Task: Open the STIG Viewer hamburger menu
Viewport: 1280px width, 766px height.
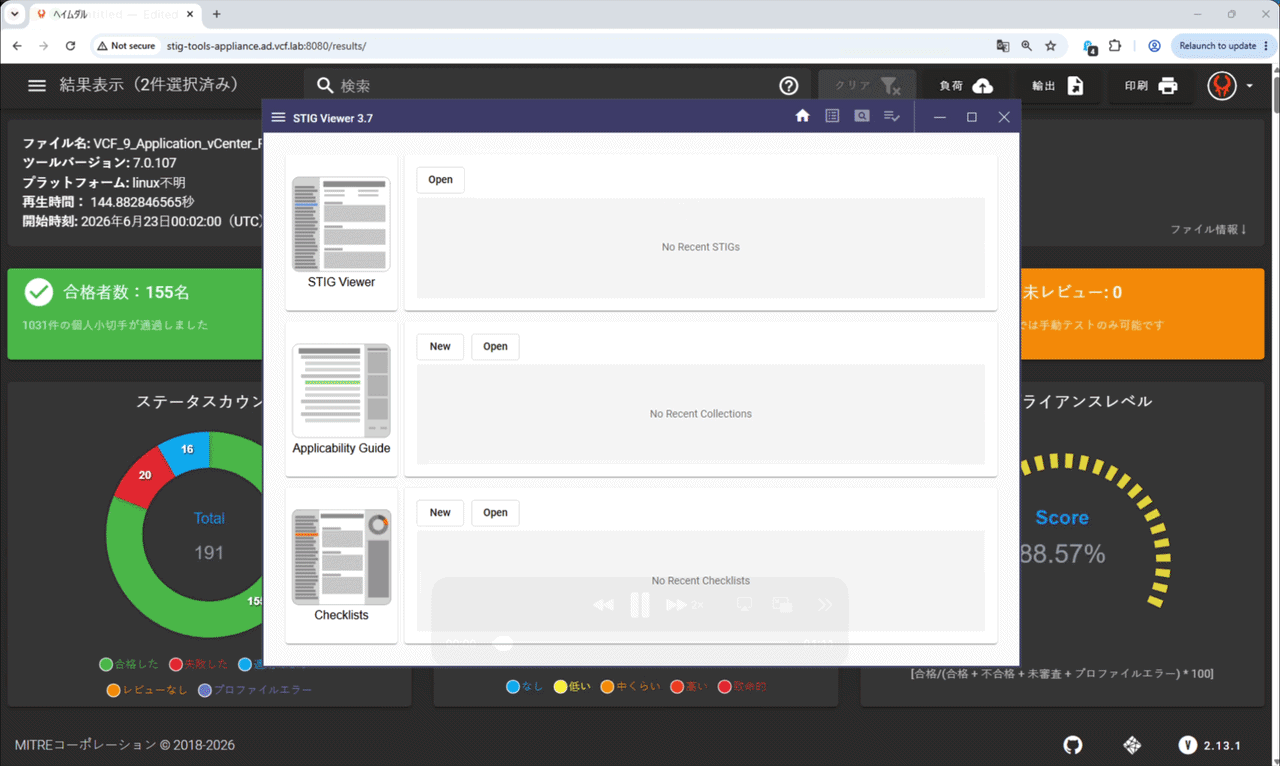Action: pyautogui.click(x=278, y=117)
